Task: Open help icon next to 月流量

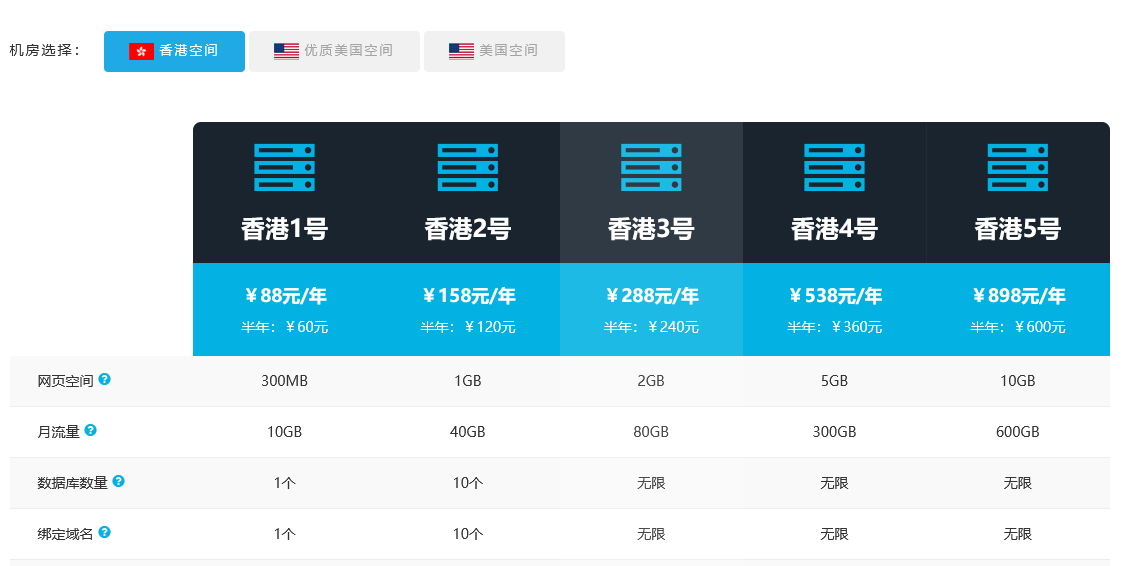Action: 90,430
